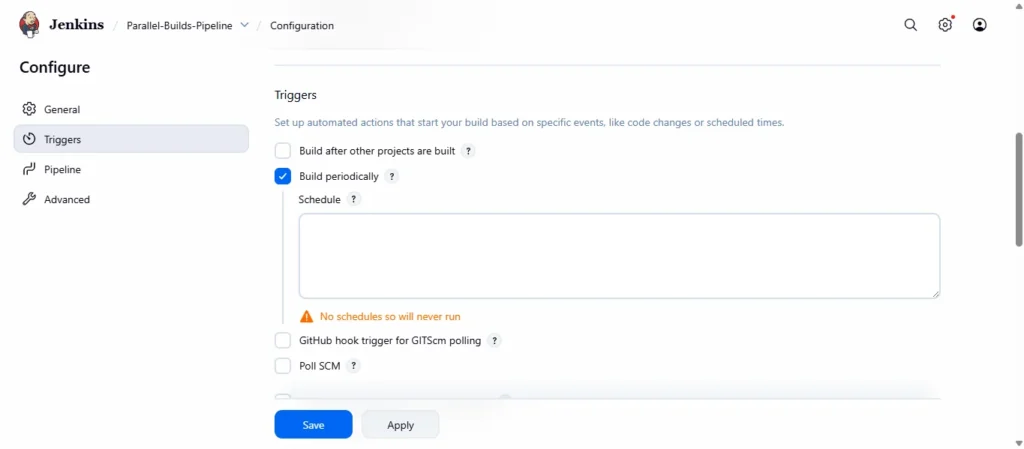
Task: Show help for Build after other projects
Action: point(468,151)
